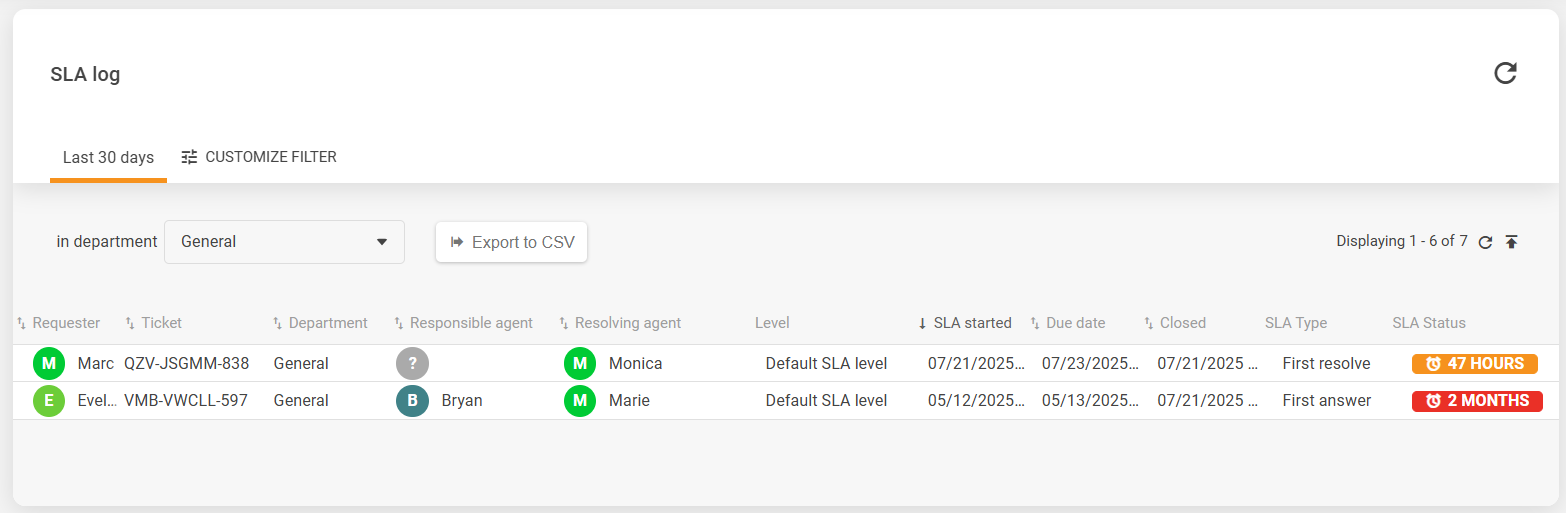Viewport: 1566px width, 513px height.
Task: Click the unknown agent question-mark avatar
Action: (x=412, y=363)
